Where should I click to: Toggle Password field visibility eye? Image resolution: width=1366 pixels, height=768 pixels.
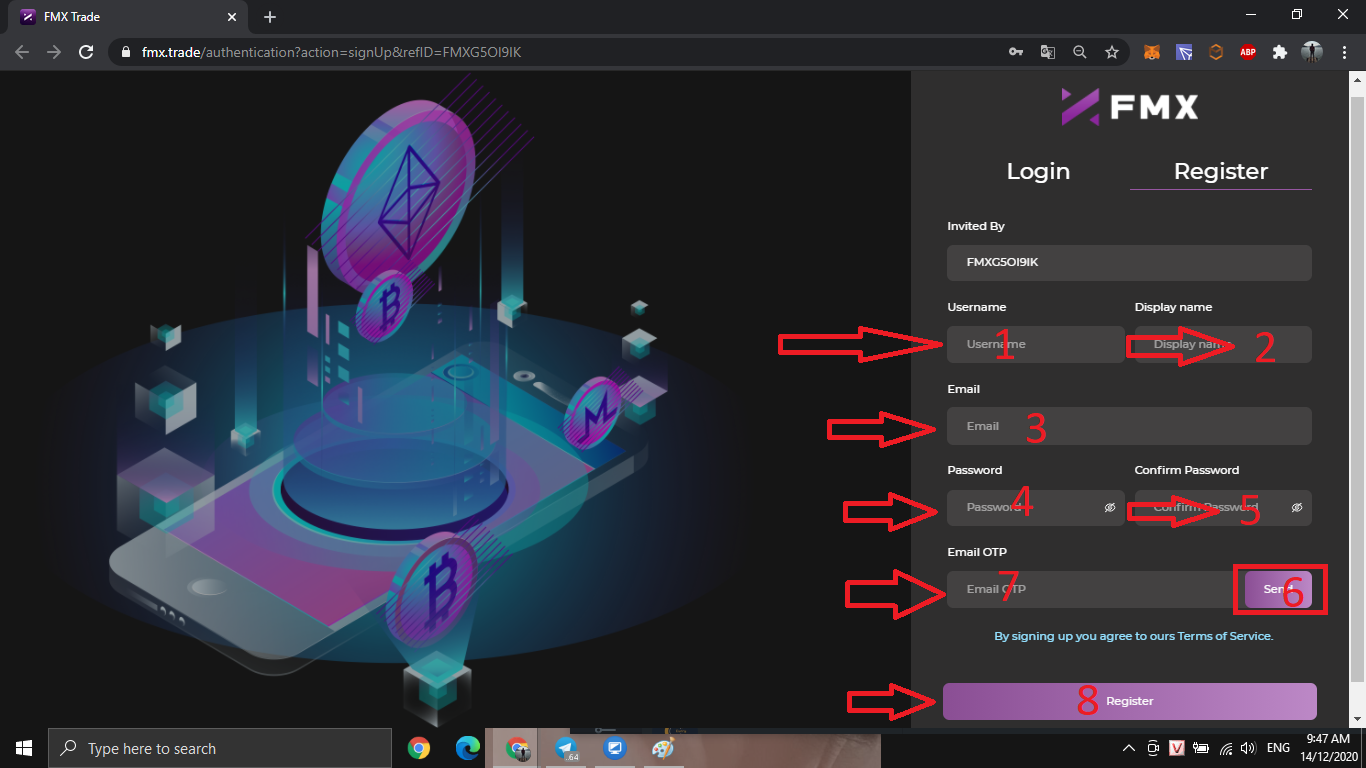coord(1109,507)
